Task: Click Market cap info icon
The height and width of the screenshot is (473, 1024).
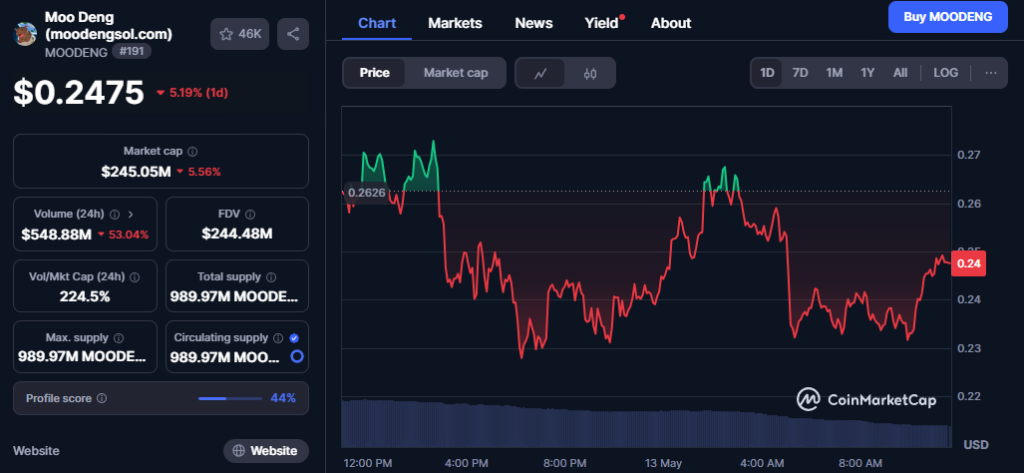Action: [192, 152]
